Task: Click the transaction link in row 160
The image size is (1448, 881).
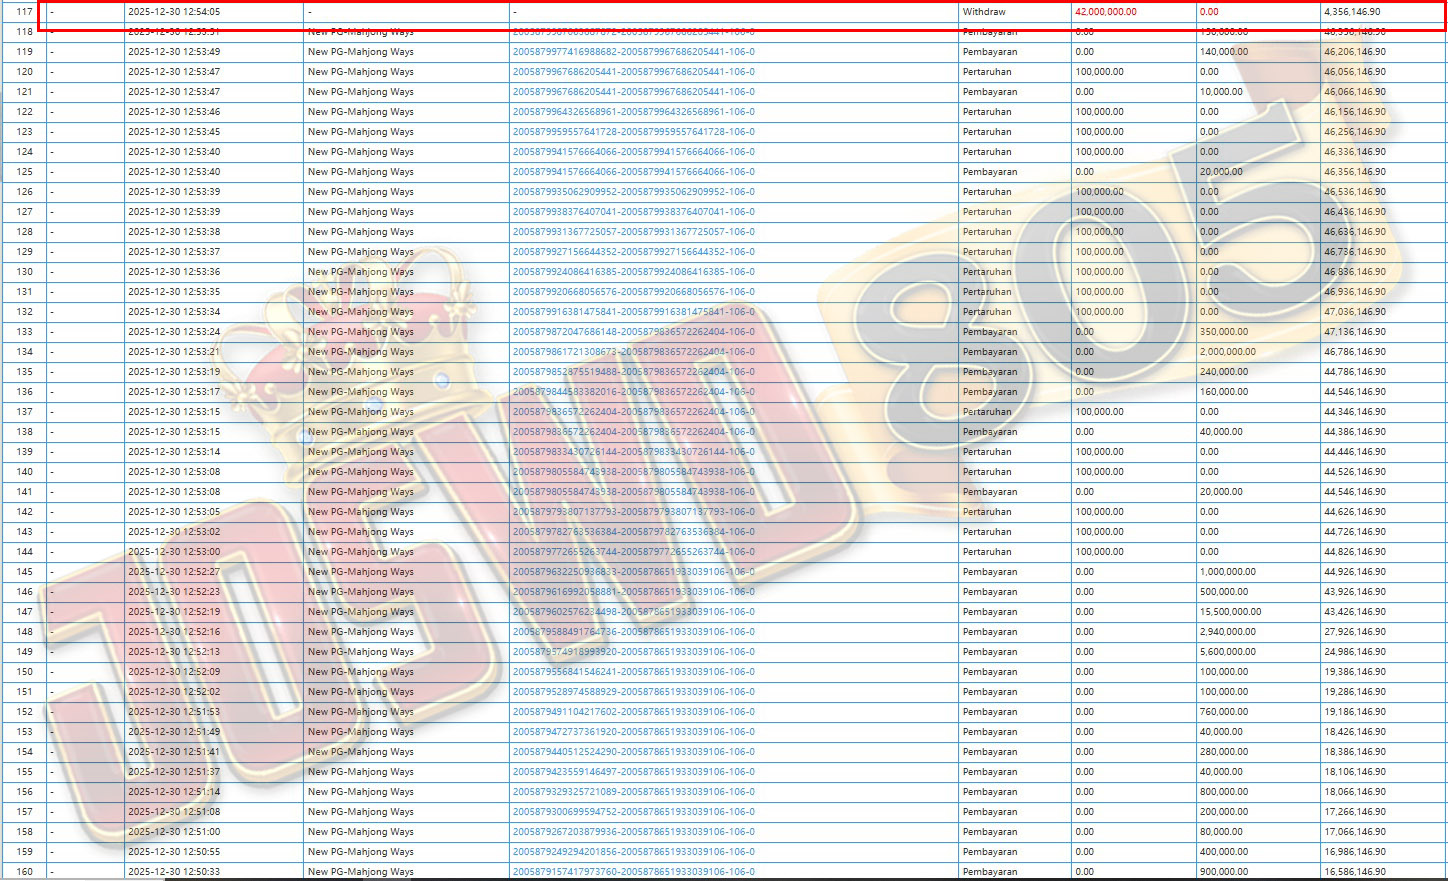Action: 633,872
